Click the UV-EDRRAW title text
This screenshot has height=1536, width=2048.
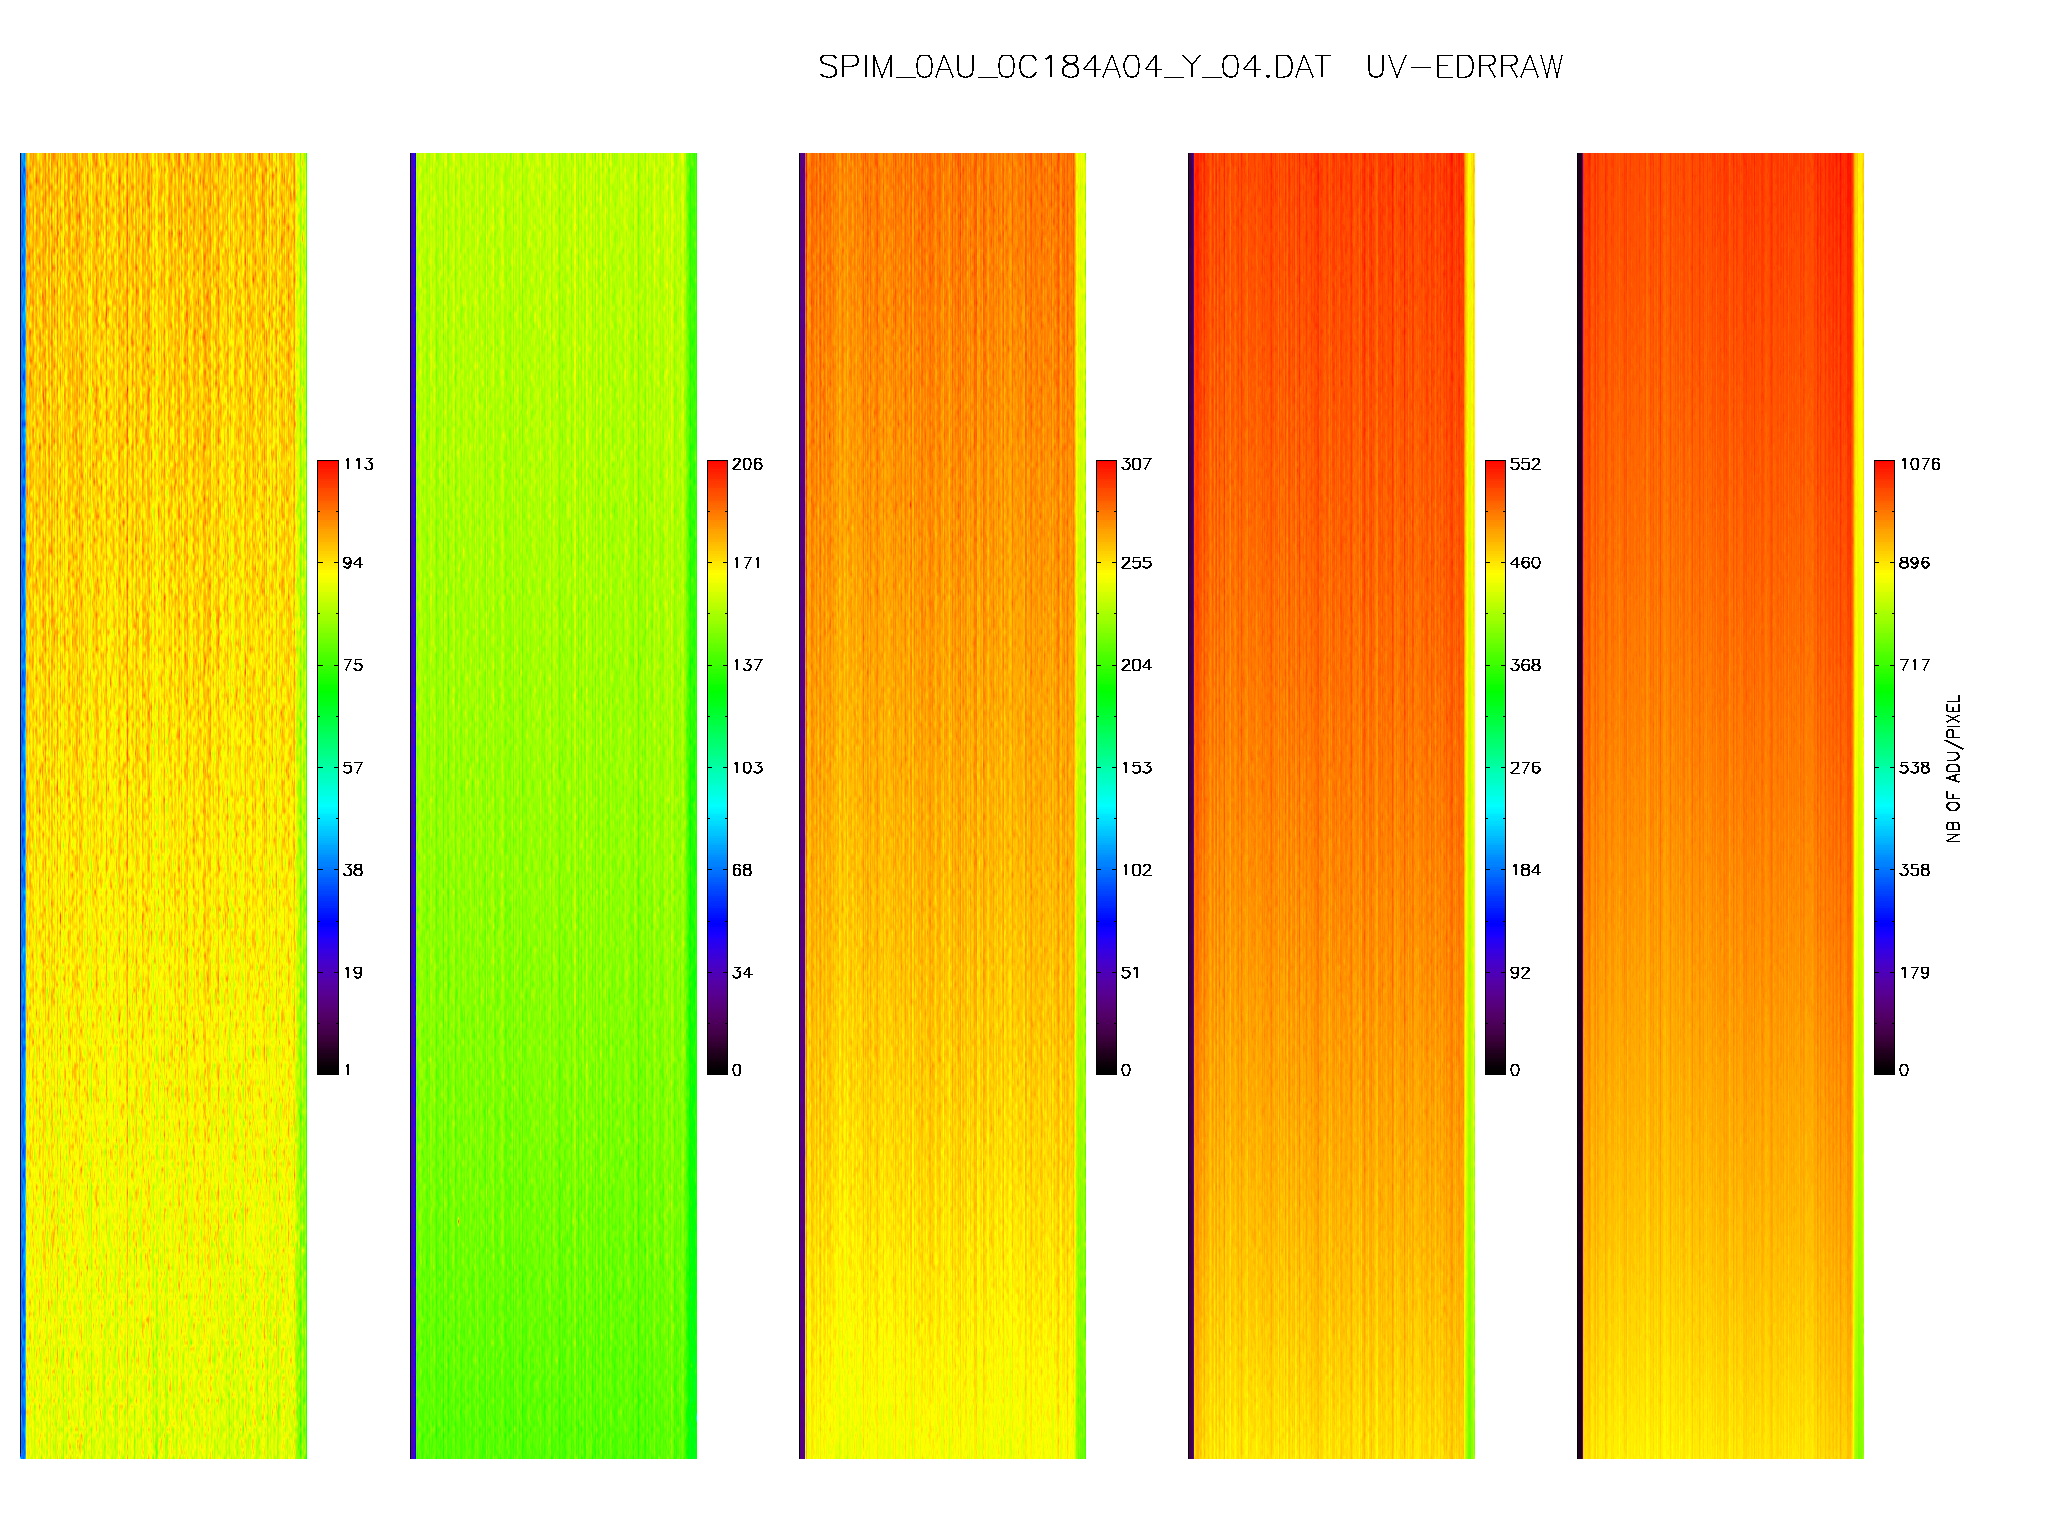1464,67
